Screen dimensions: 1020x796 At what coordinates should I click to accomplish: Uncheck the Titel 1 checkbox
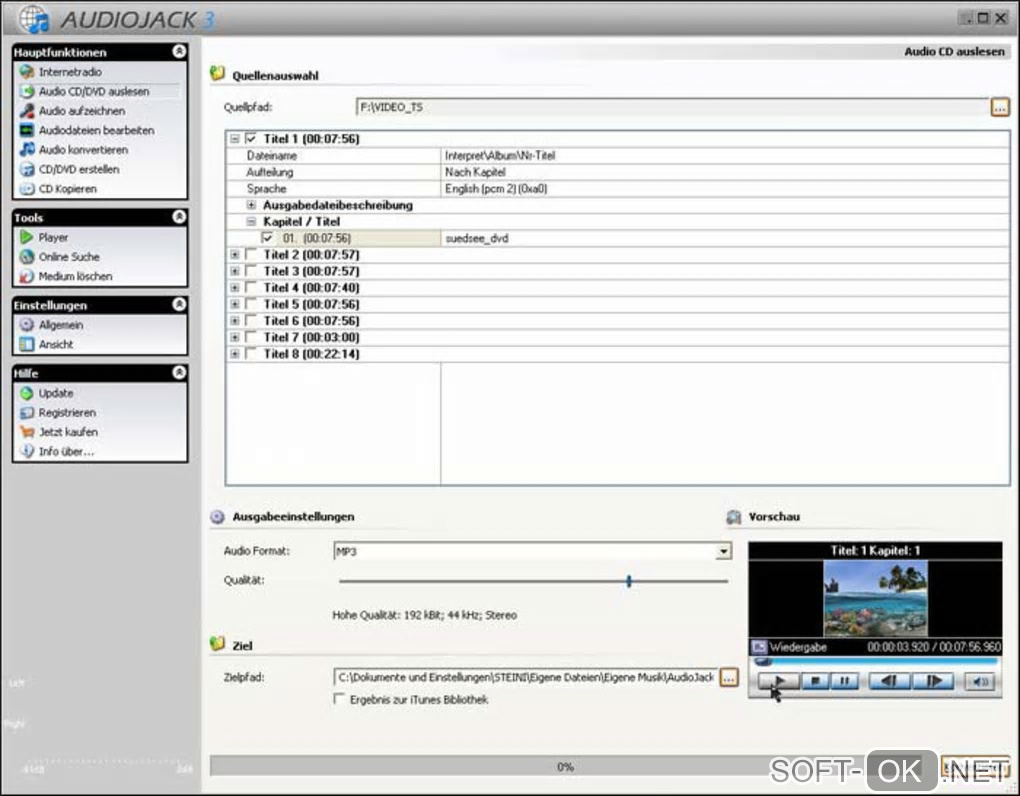(251, 139)
